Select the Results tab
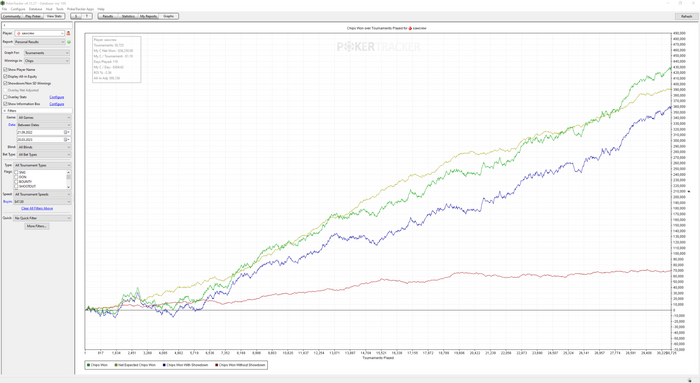The width and height of the screenshot is (700, 383). click(x=108, y=16)
